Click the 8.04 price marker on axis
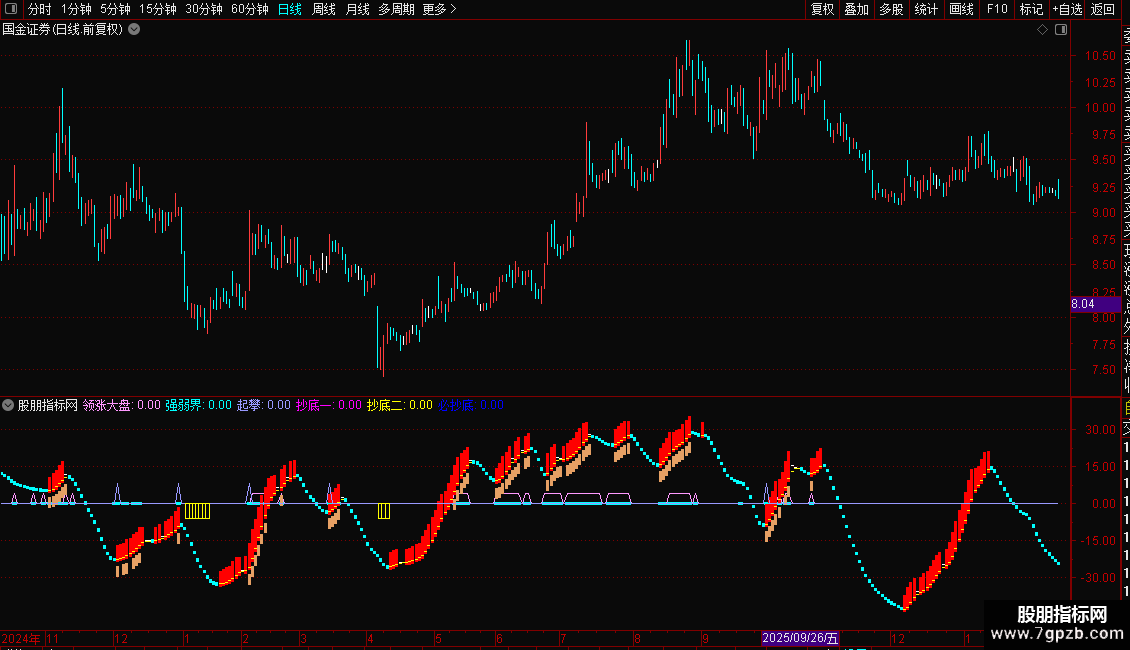1130x650 pixels. 1095,304
